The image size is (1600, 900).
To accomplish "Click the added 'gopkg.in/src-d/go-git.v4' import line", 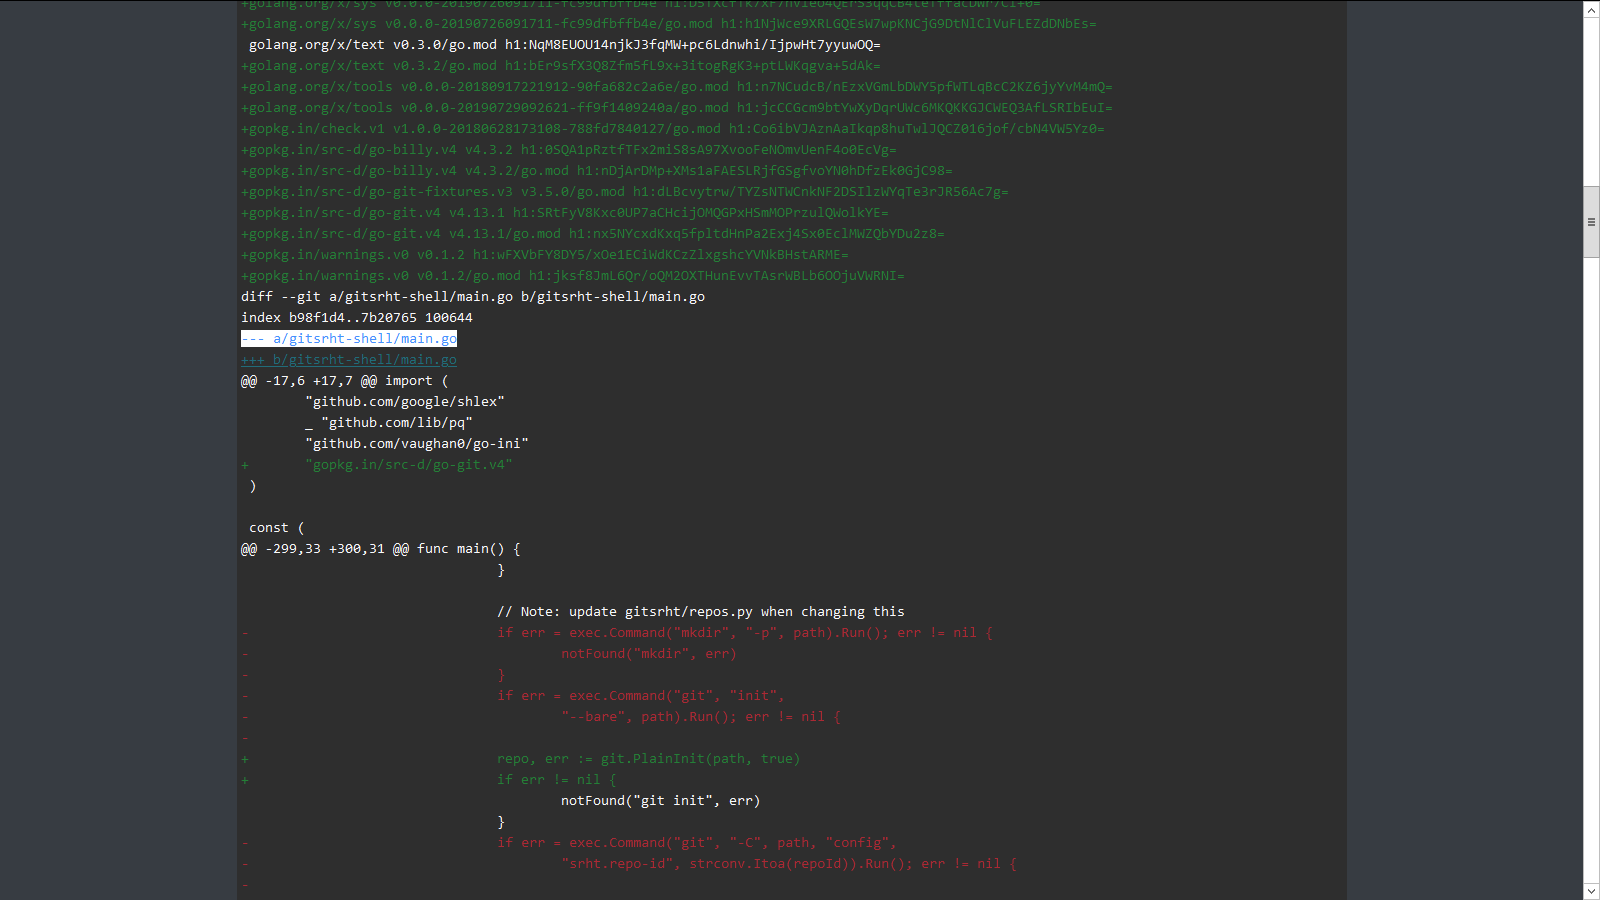I will tap(408, 465).
